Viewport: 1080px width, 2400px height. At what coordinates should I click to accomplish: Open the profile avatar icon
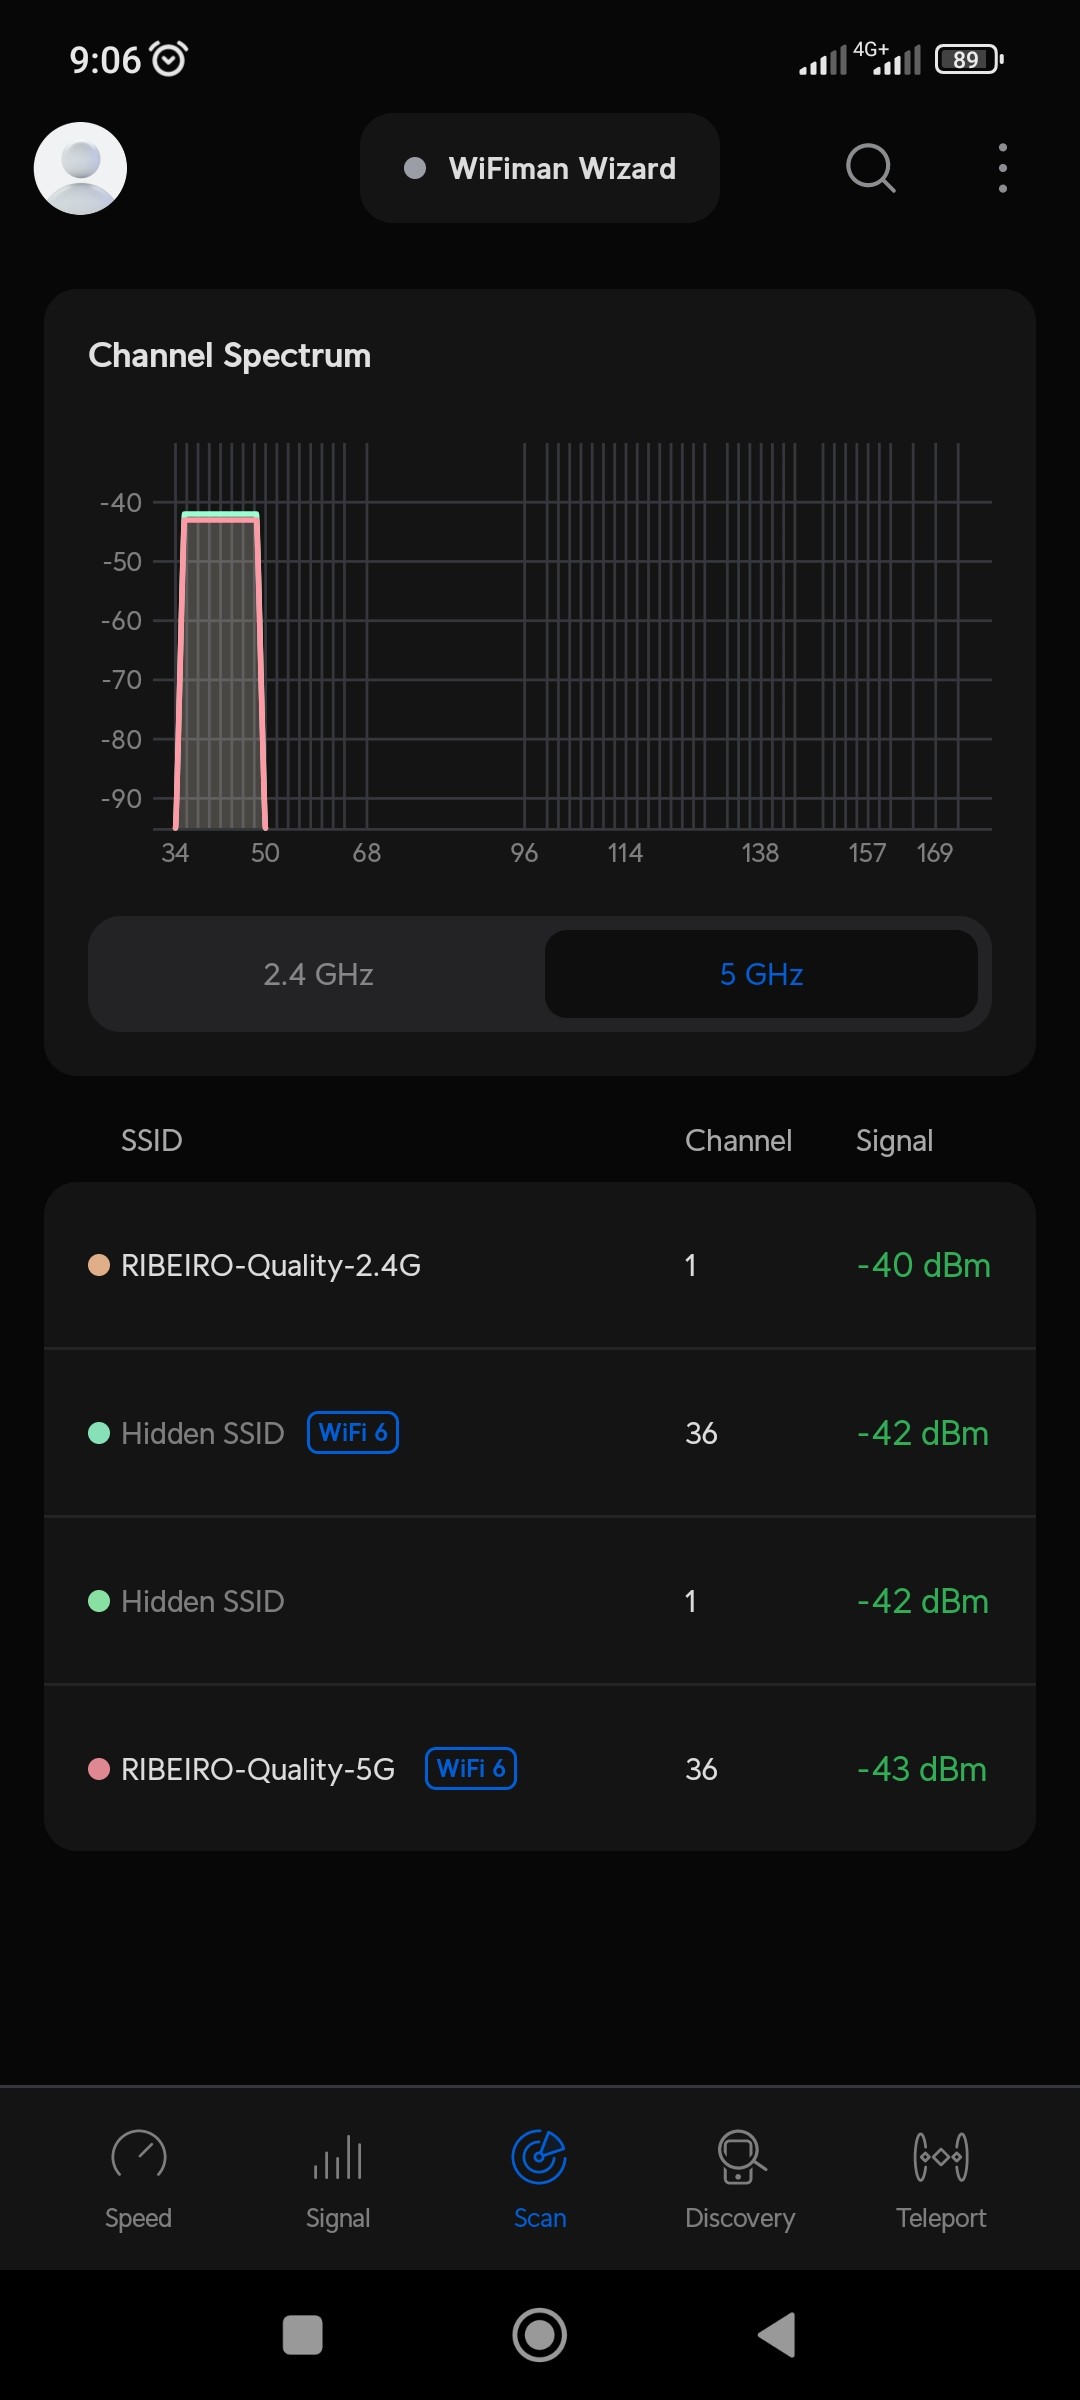pos(80,168)
